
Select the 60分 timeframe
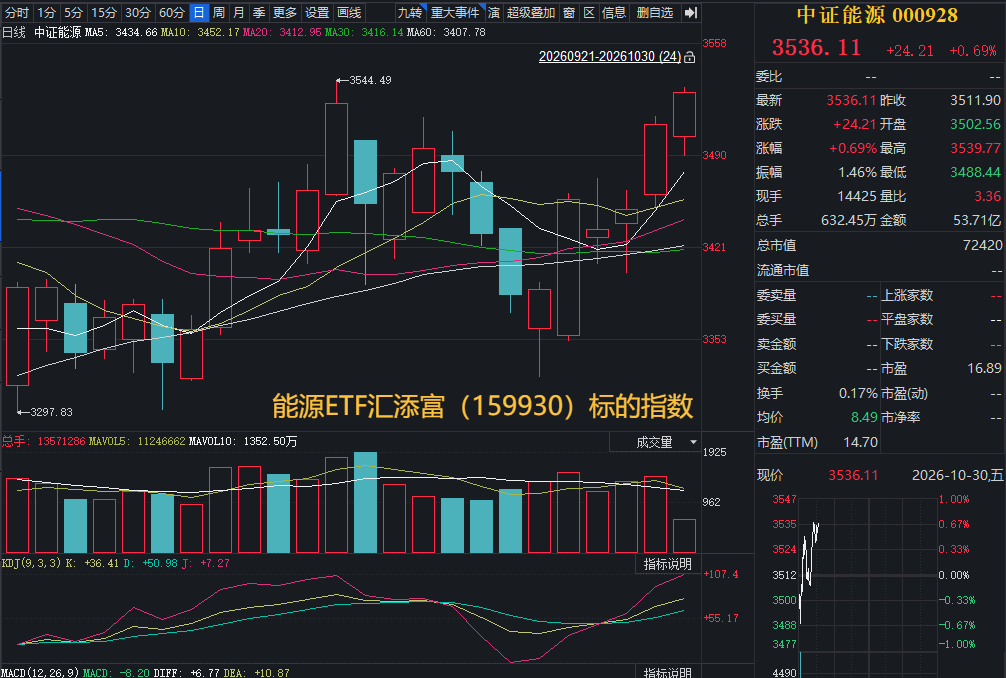click(x=171, y=12)
